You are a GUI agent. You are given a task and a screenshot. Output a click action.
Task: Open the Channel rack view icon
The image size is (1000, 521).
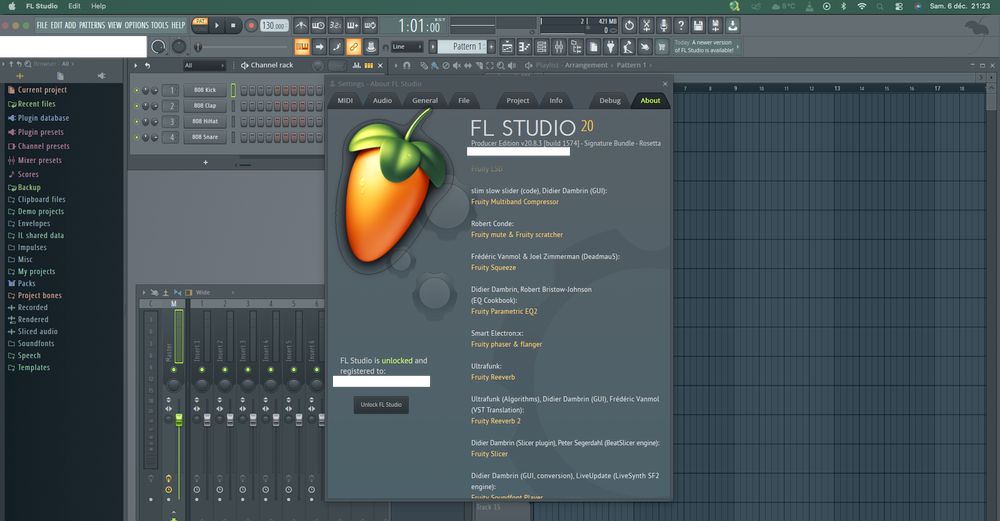coord(541,47)
